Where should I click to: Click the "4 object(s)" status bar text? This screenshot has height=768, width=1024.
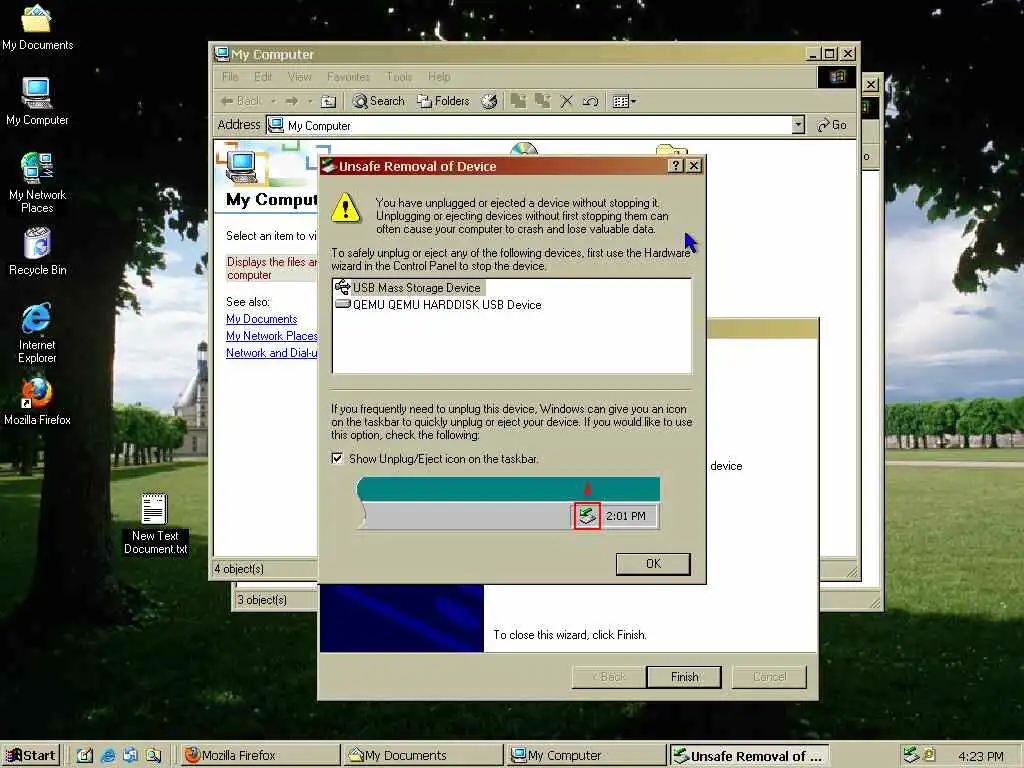click(x=239, y=569)
